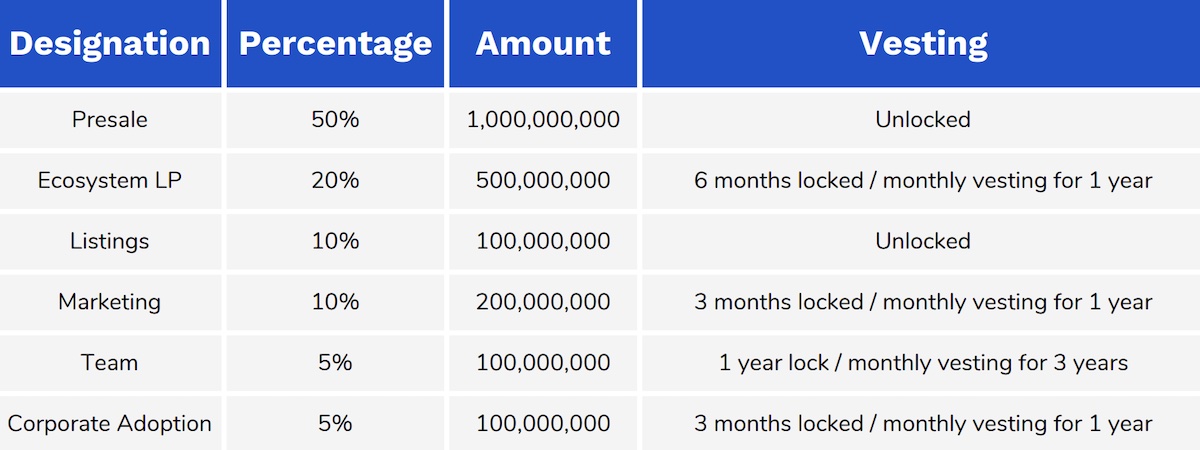Viewport: 1200px width, 450px height.
Task: Click the Designation column header
Action: coord(110,43)
